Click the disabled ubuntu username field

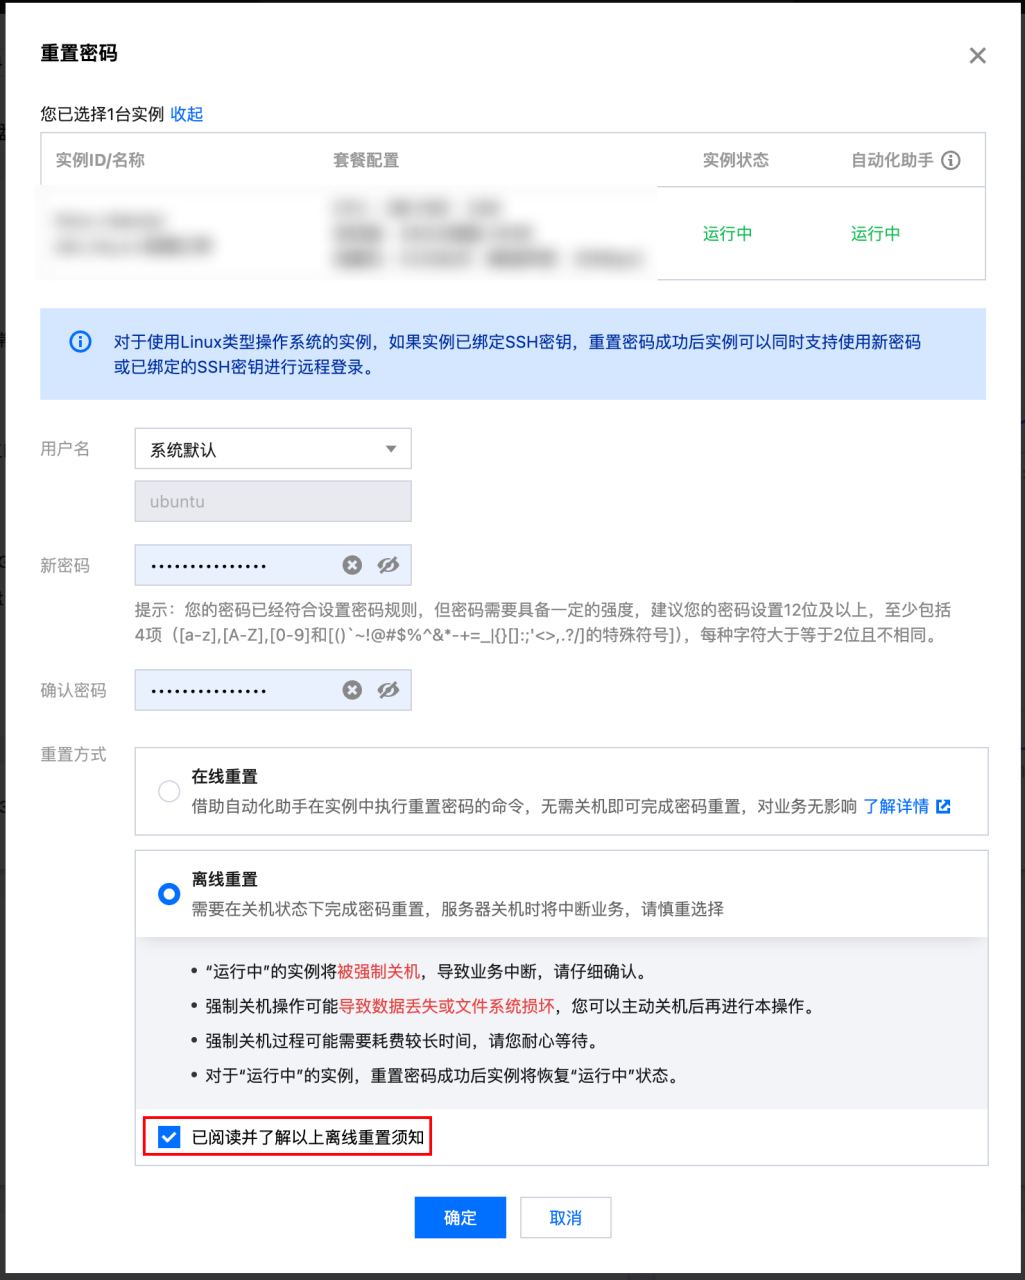pos(273,501)
